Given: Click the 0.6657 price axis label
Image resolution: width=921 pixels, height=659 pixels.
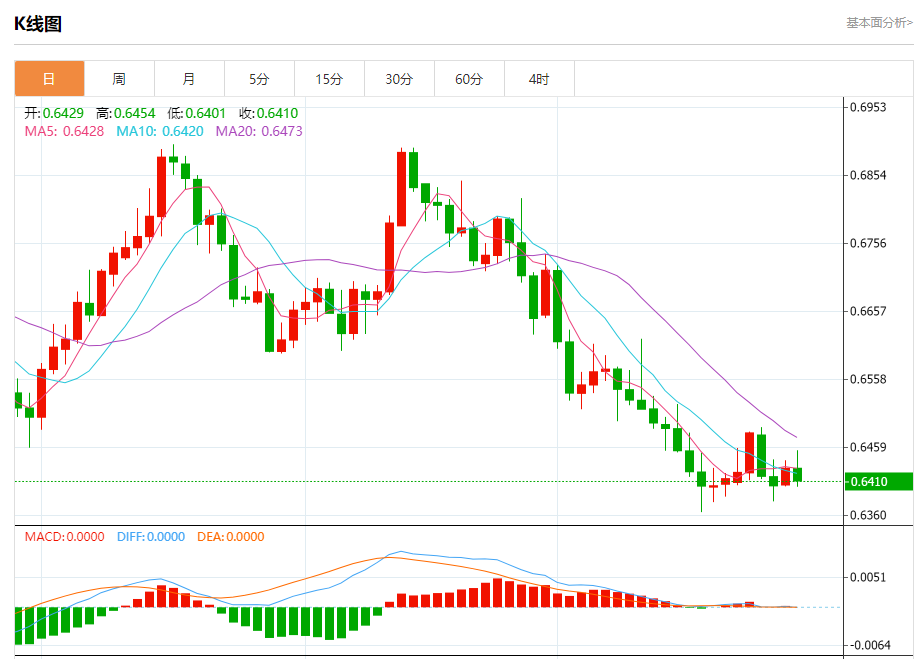Looking at the screenshot, I should [868, 311].
